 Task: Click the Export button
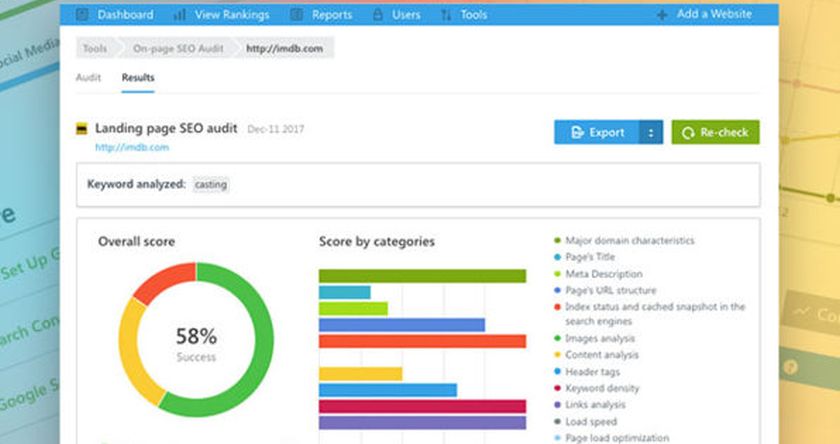point(596,132)
